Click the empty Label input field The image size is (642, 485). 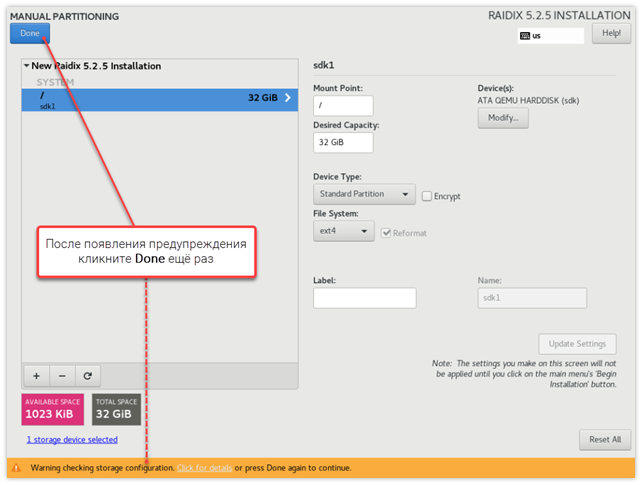click(364, 298)
